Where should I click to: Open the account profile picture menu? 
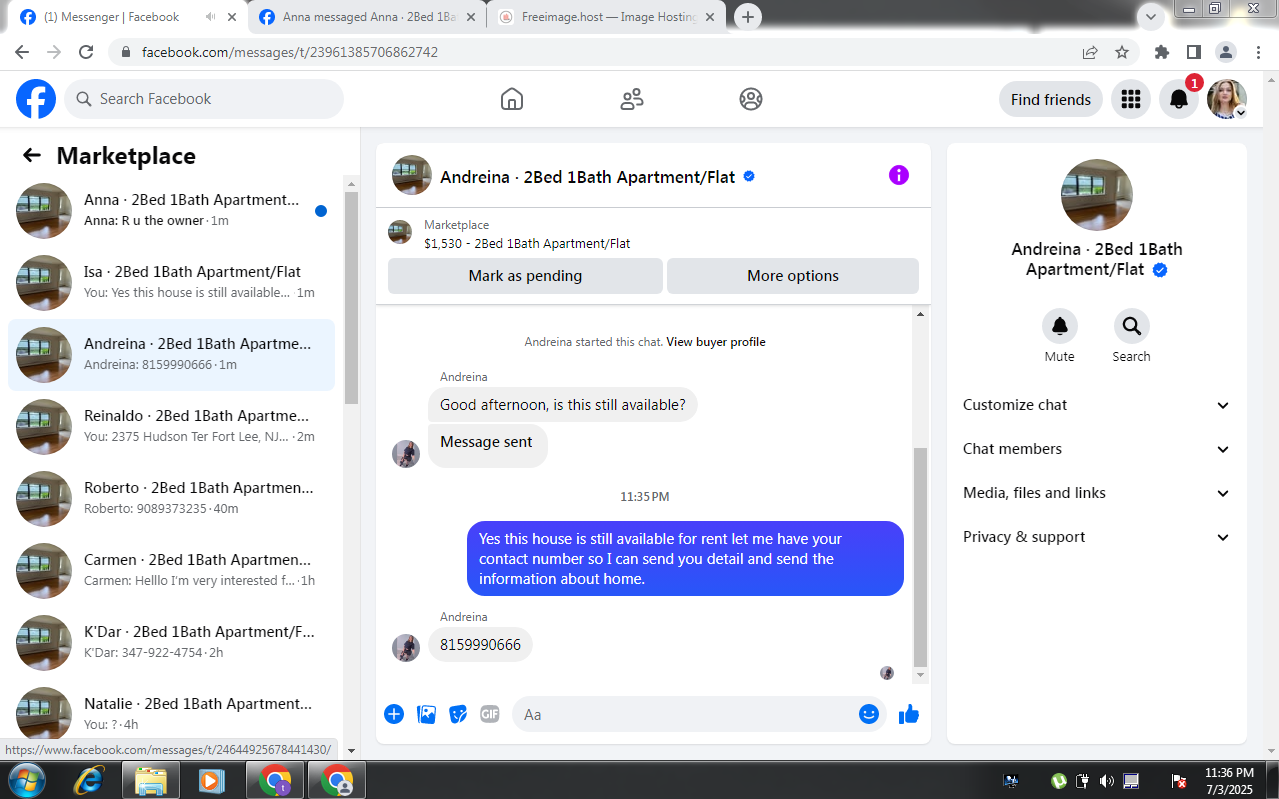click(1227, 99)
